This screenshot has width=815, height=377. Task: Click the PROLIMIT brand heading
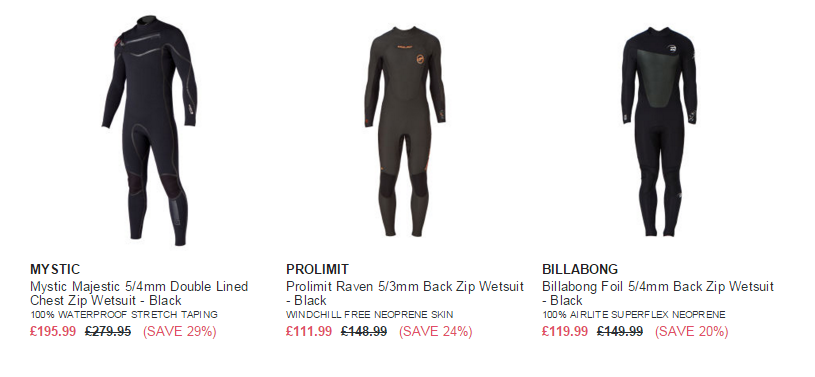(318, 269)
